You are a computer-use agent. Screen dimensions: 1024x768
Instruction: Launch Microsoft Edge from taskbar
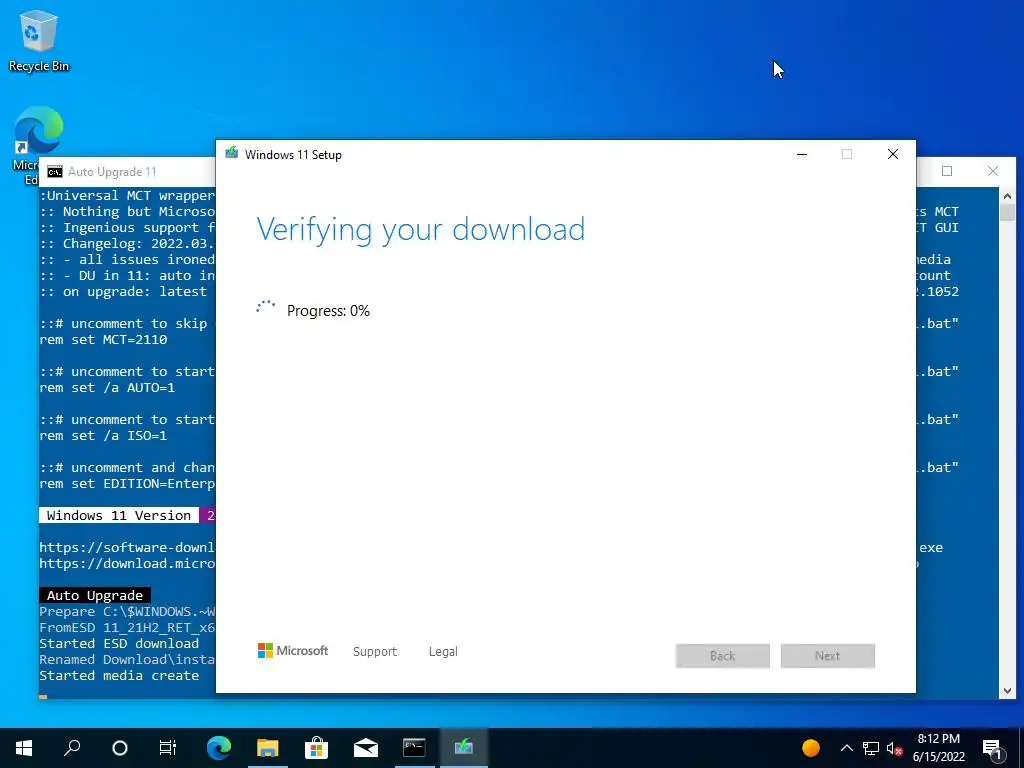tap(219, 748)
